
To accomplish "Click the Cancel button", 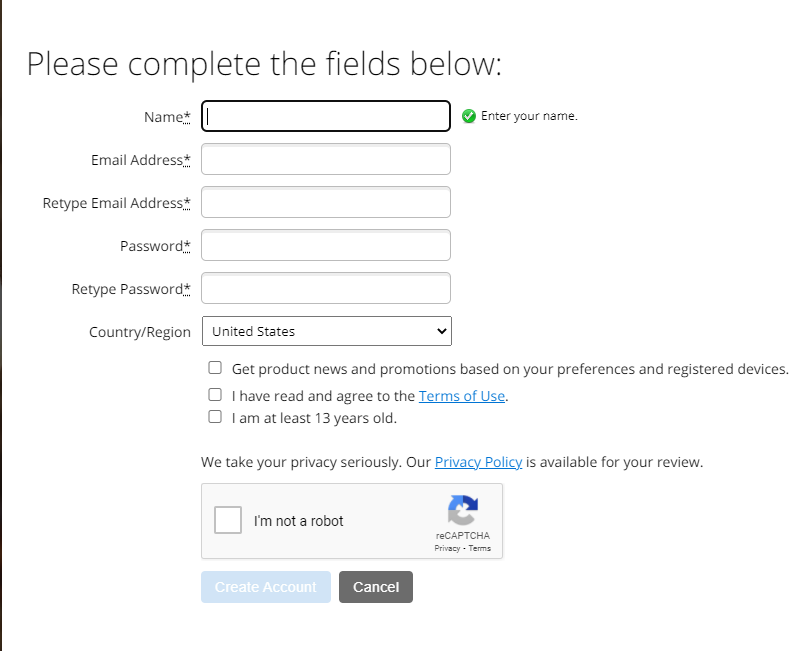I will tap(376, 587).
